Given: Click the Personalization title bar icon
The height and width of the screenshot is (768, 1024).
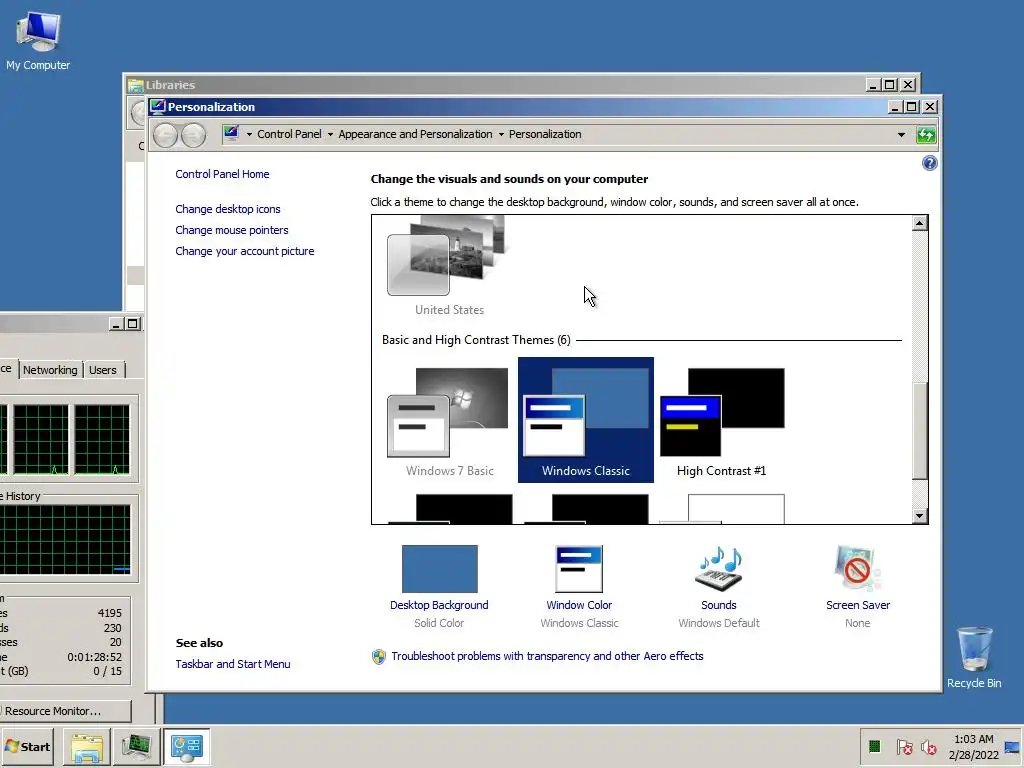Looking at the screenshot, I should point(157,106).
